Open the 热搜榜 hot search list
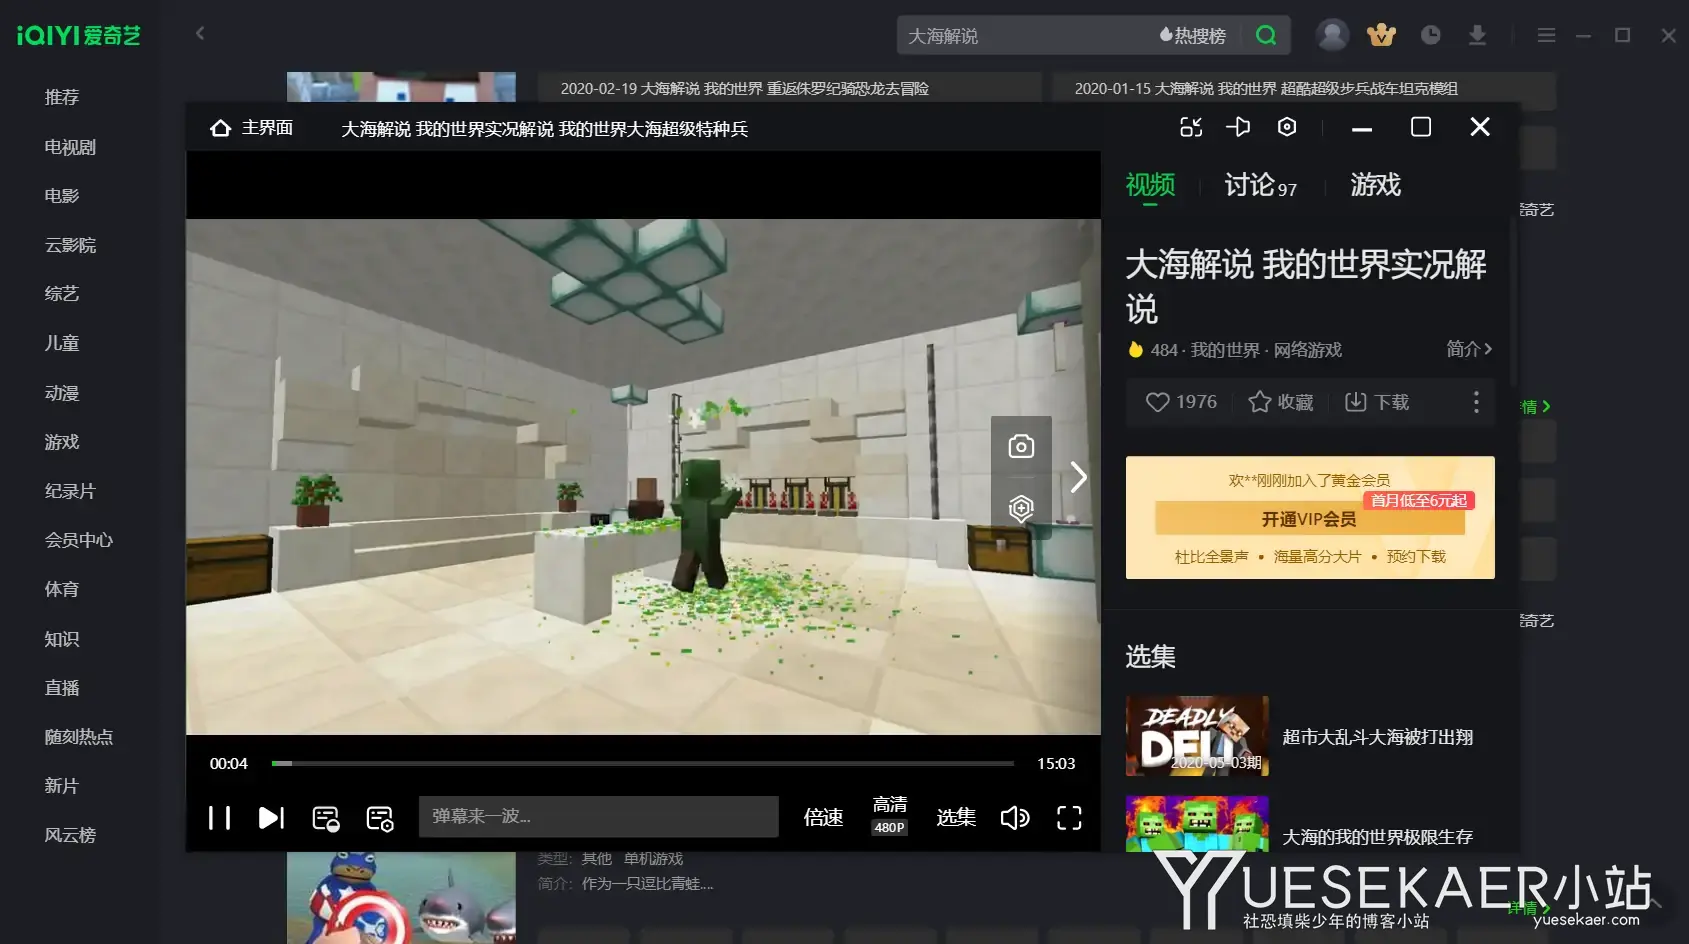This screenshot has height=944, width=1689. coord(1193,36)
